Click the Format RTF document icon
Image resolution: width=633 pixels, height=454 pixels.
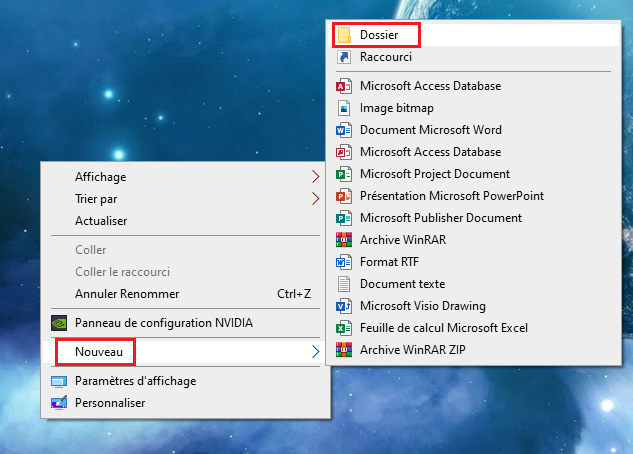point(344,262)
